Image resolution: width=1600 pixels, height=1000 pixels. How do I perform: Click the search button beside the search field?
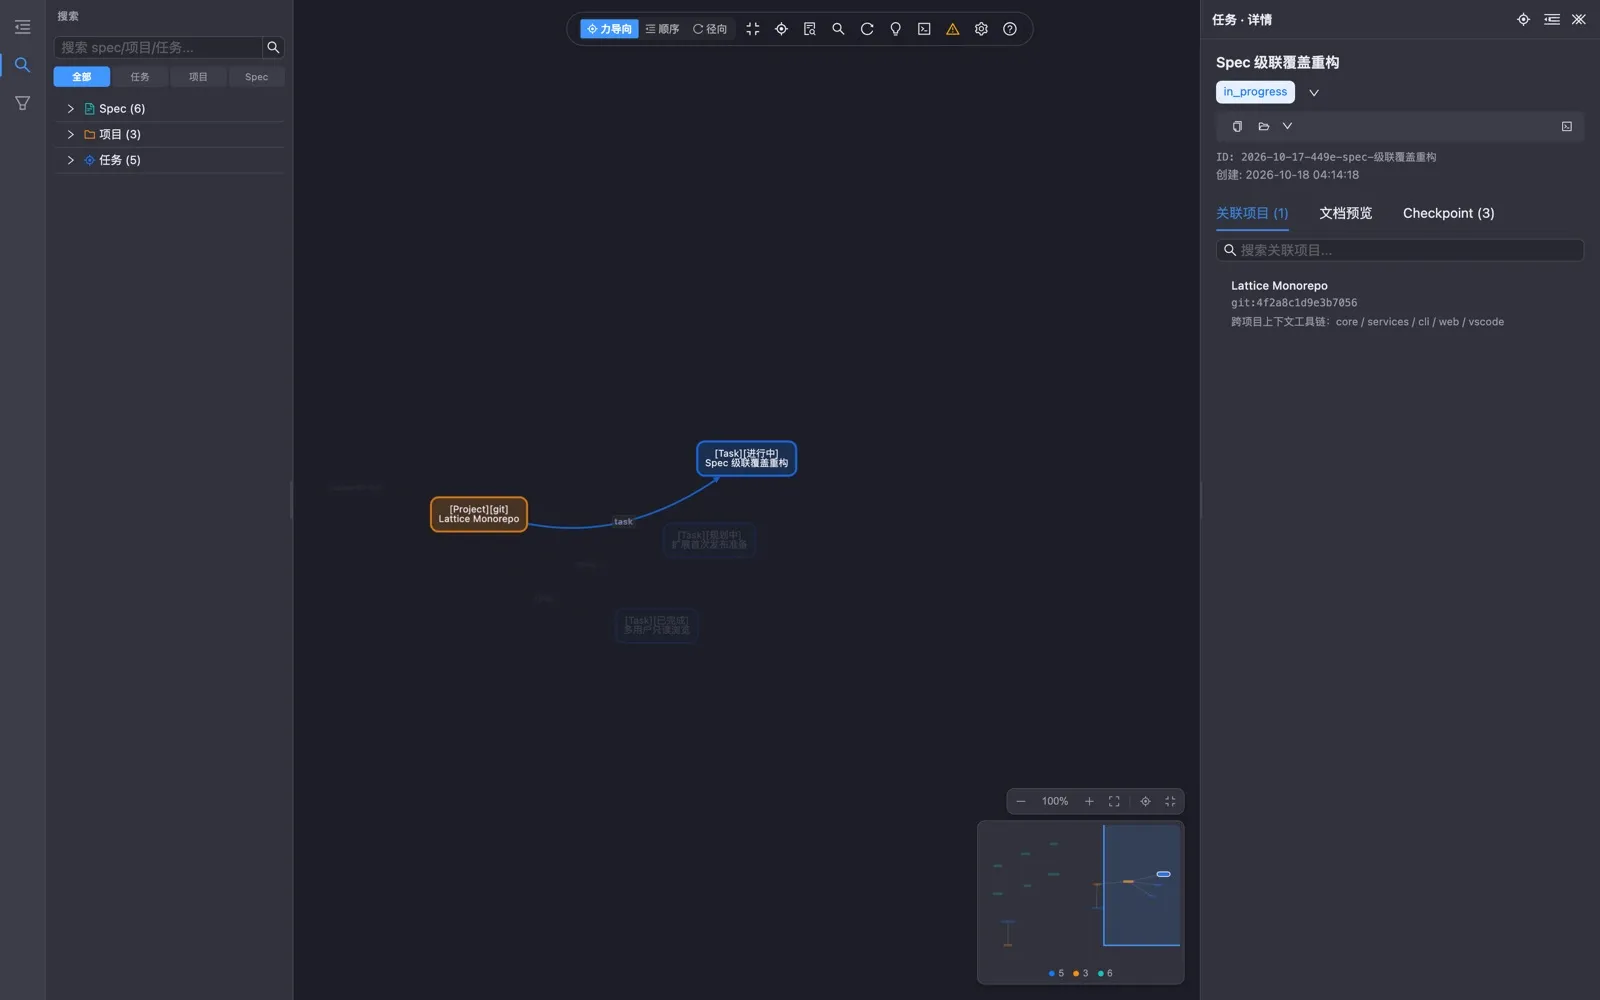[x=273, y=47]
